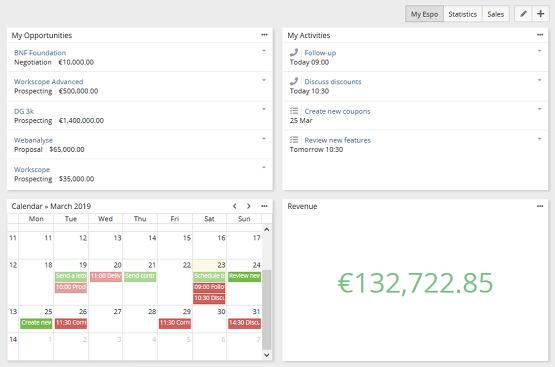
Task: Expand Create new coupons row dropdown
Action: [539, 109]
